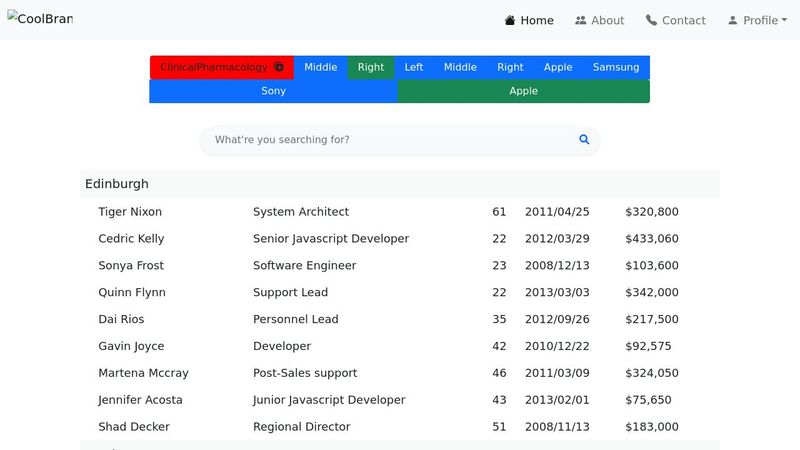Select the Tiger Nixon table row
The image size is (800, 450).
pos(399,212)
